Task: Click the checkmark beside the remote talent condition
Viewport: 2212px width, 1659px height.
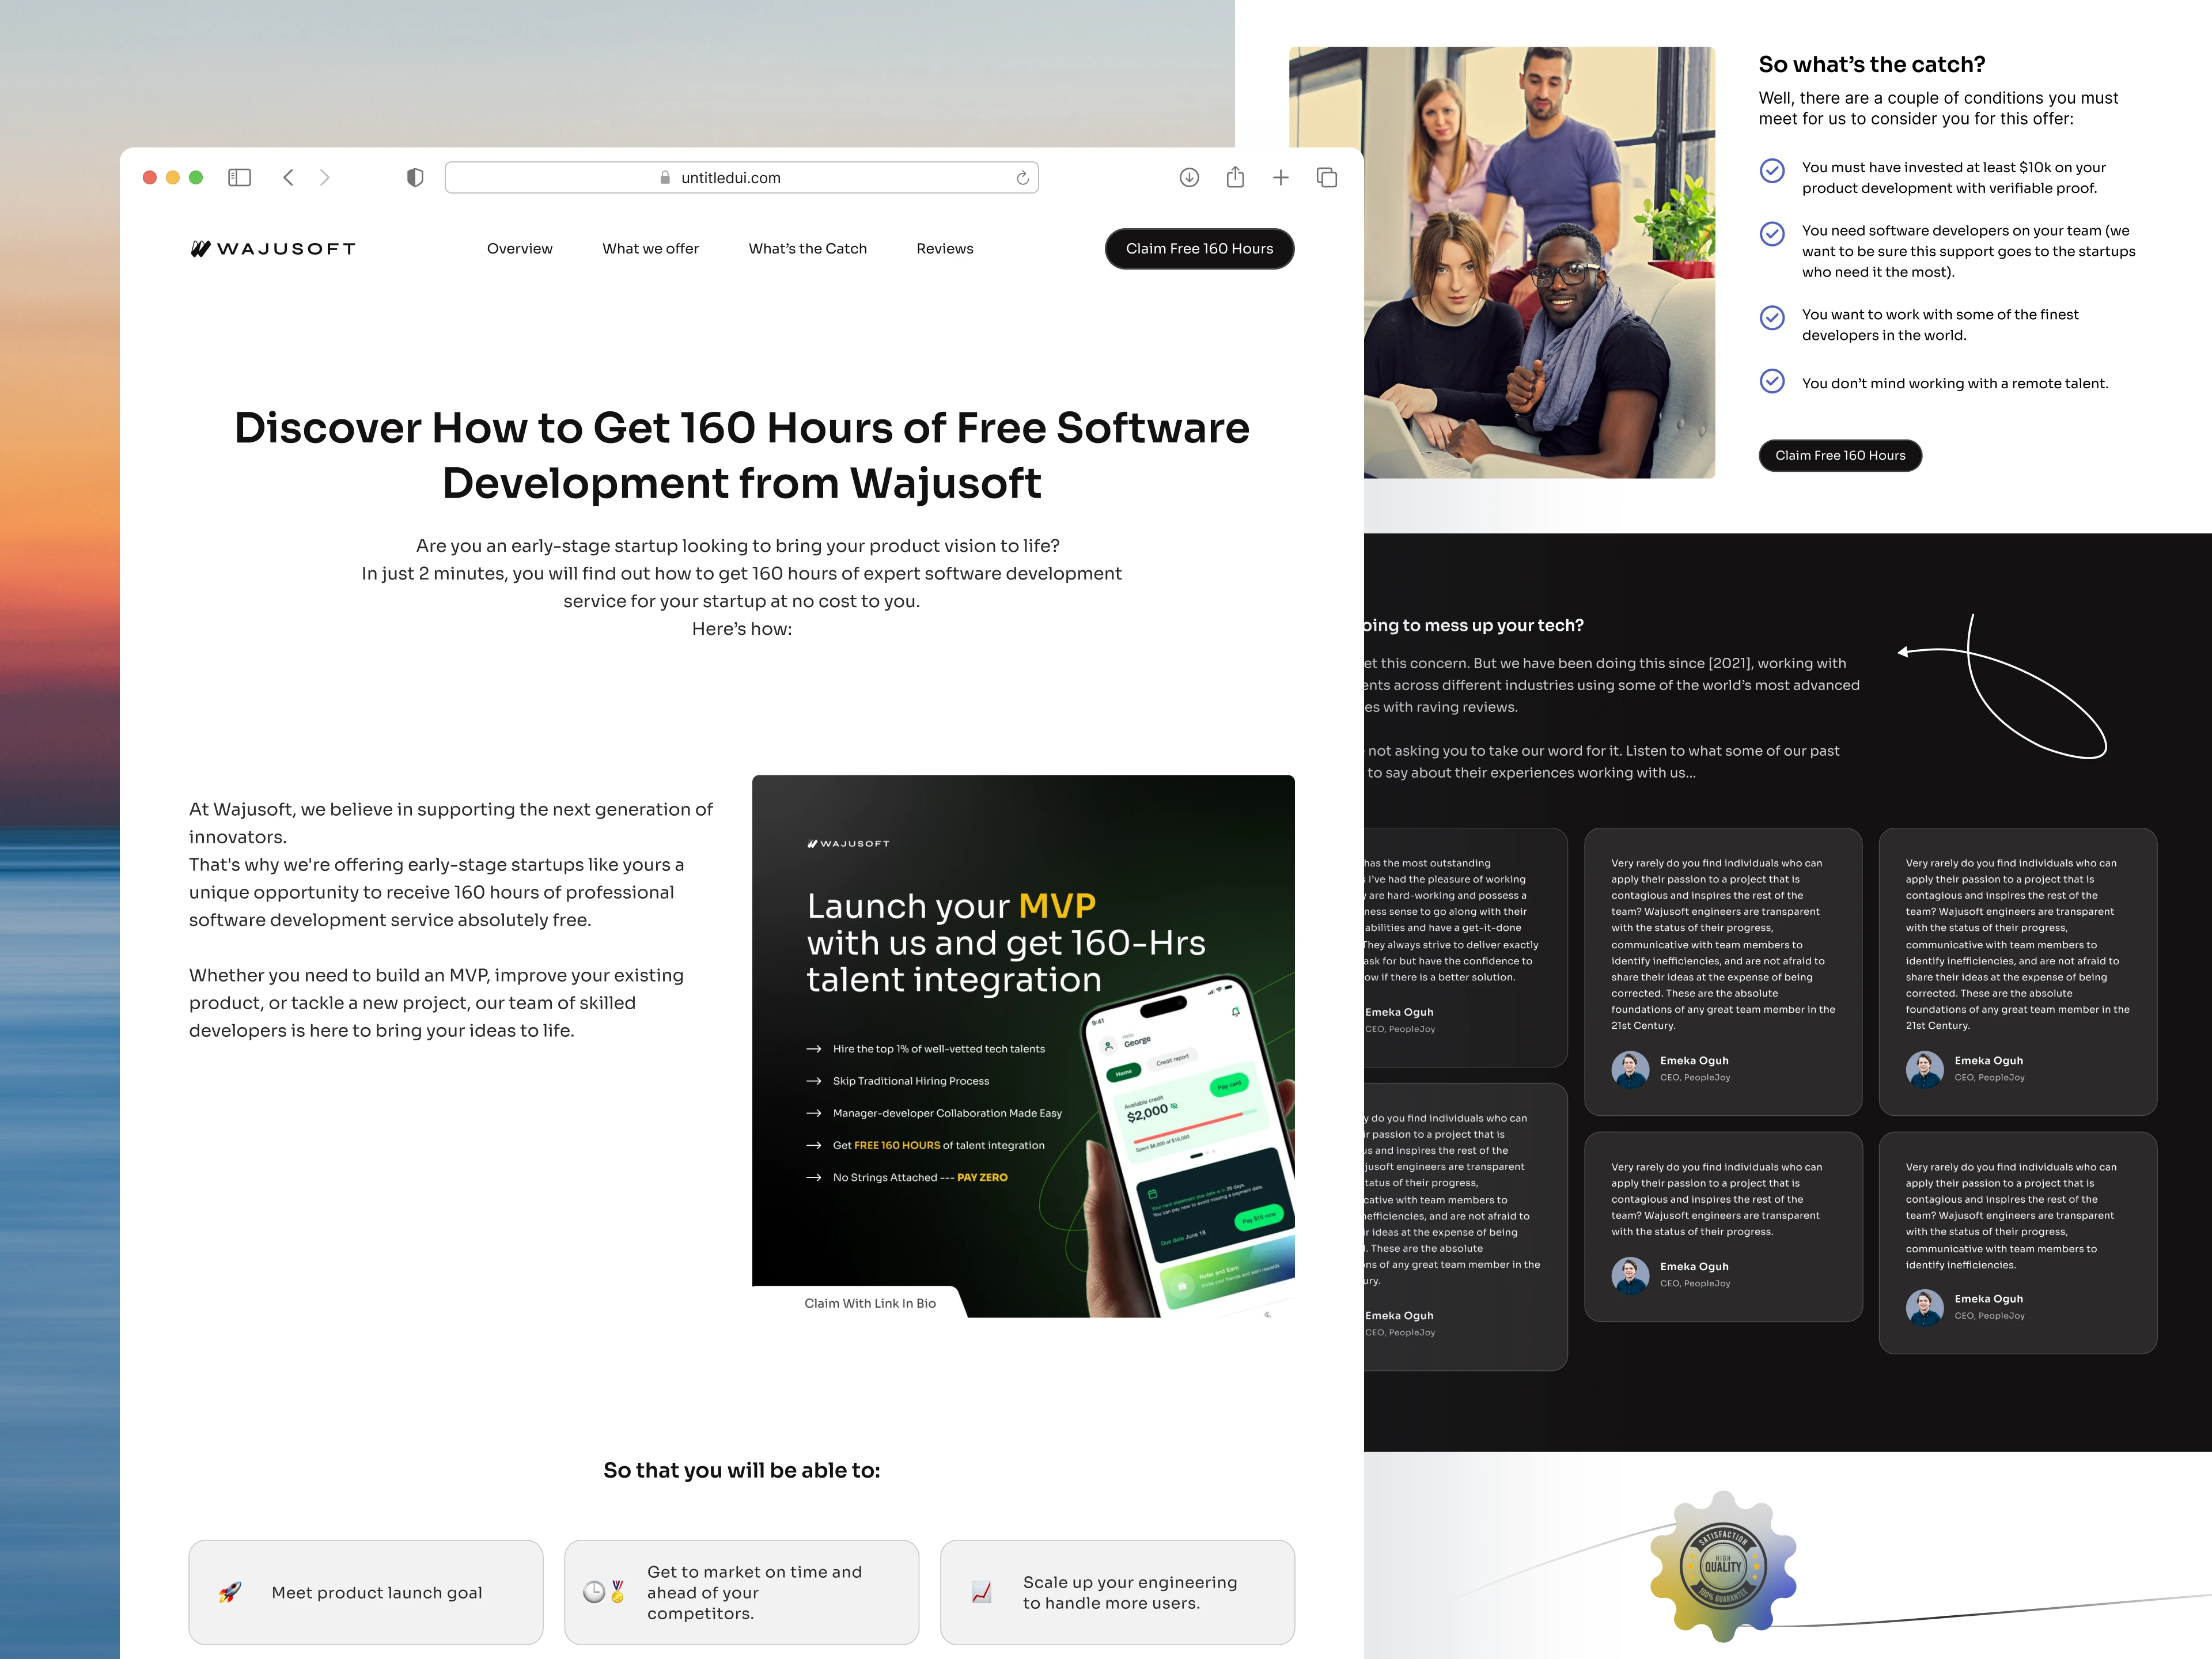Action: [1772, 381]
